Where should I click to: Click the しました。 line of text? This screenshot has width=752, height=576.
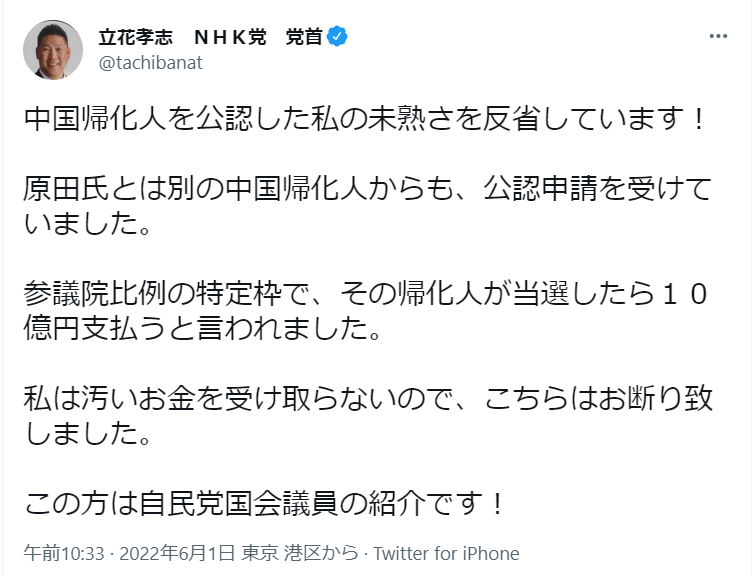tap(88, 434)
